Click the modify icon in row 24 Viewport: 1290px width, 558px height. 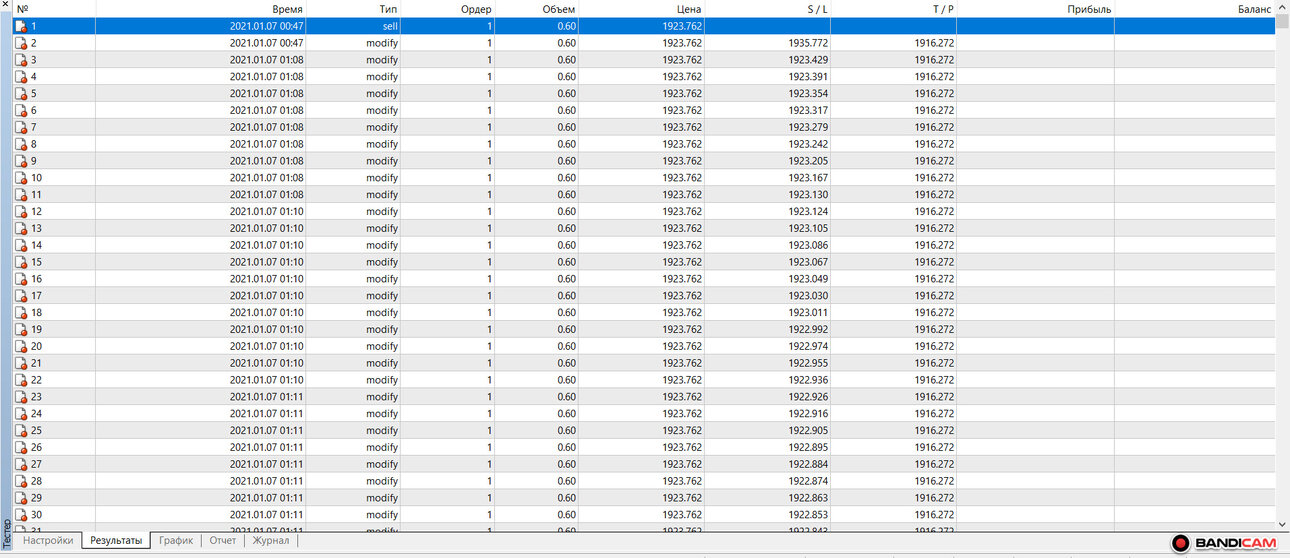pyautogui.click(x=21, y=414)
